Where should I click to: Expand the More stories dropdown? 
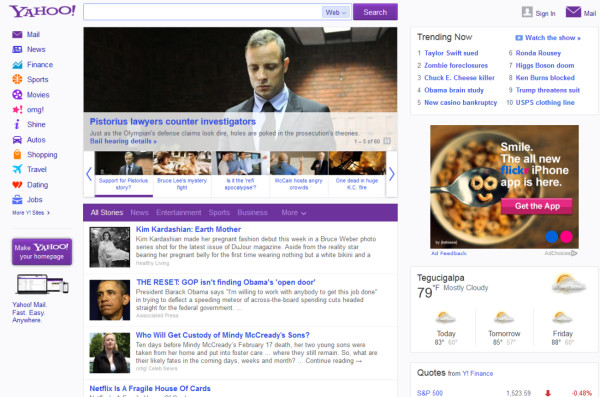[x=293, y=212]
